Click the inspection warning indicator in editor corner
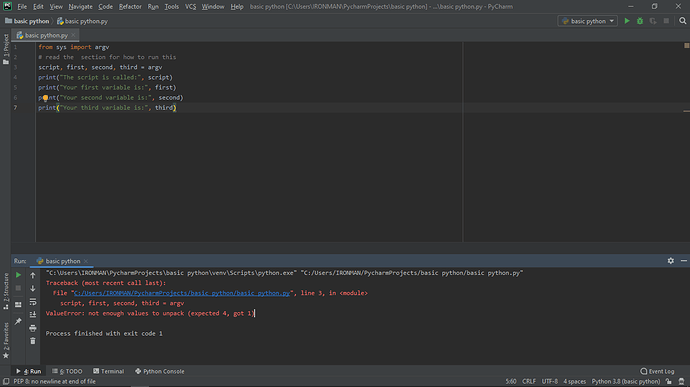 tap(686, 46)
